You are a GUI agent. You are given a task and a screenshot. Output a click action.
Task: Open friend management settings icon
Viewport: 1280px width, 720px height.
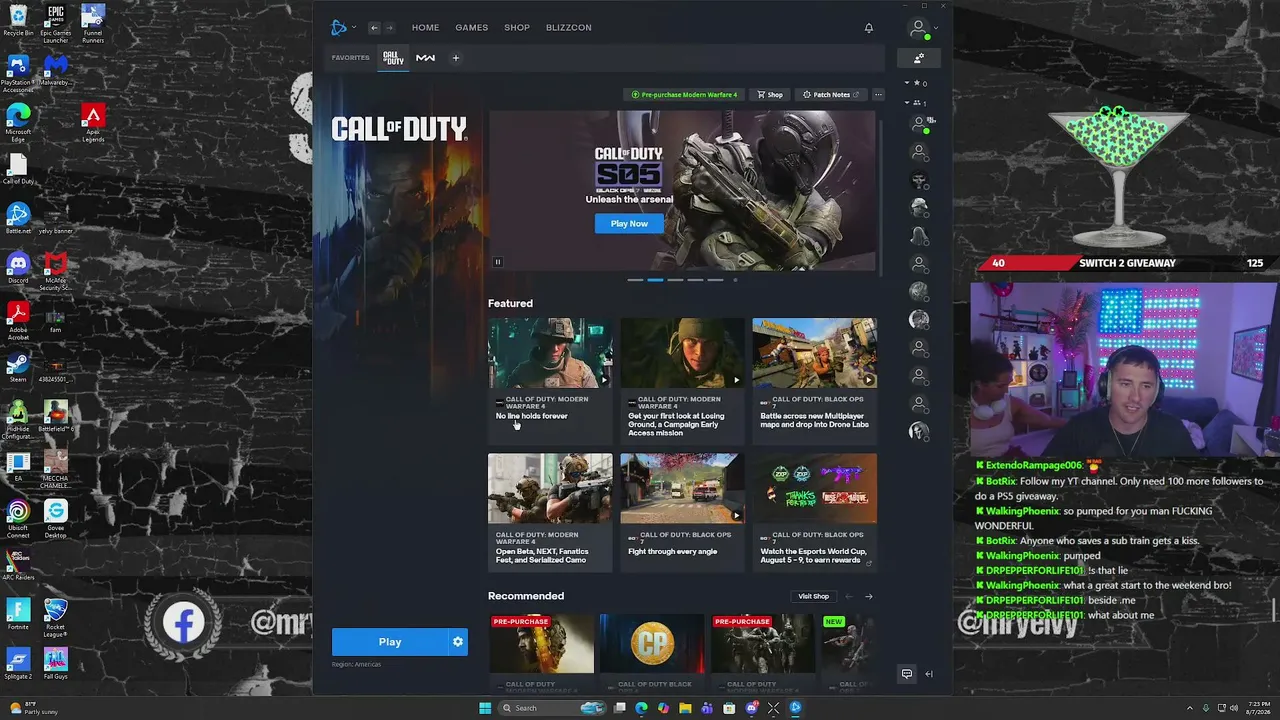(x=919, y=58)
